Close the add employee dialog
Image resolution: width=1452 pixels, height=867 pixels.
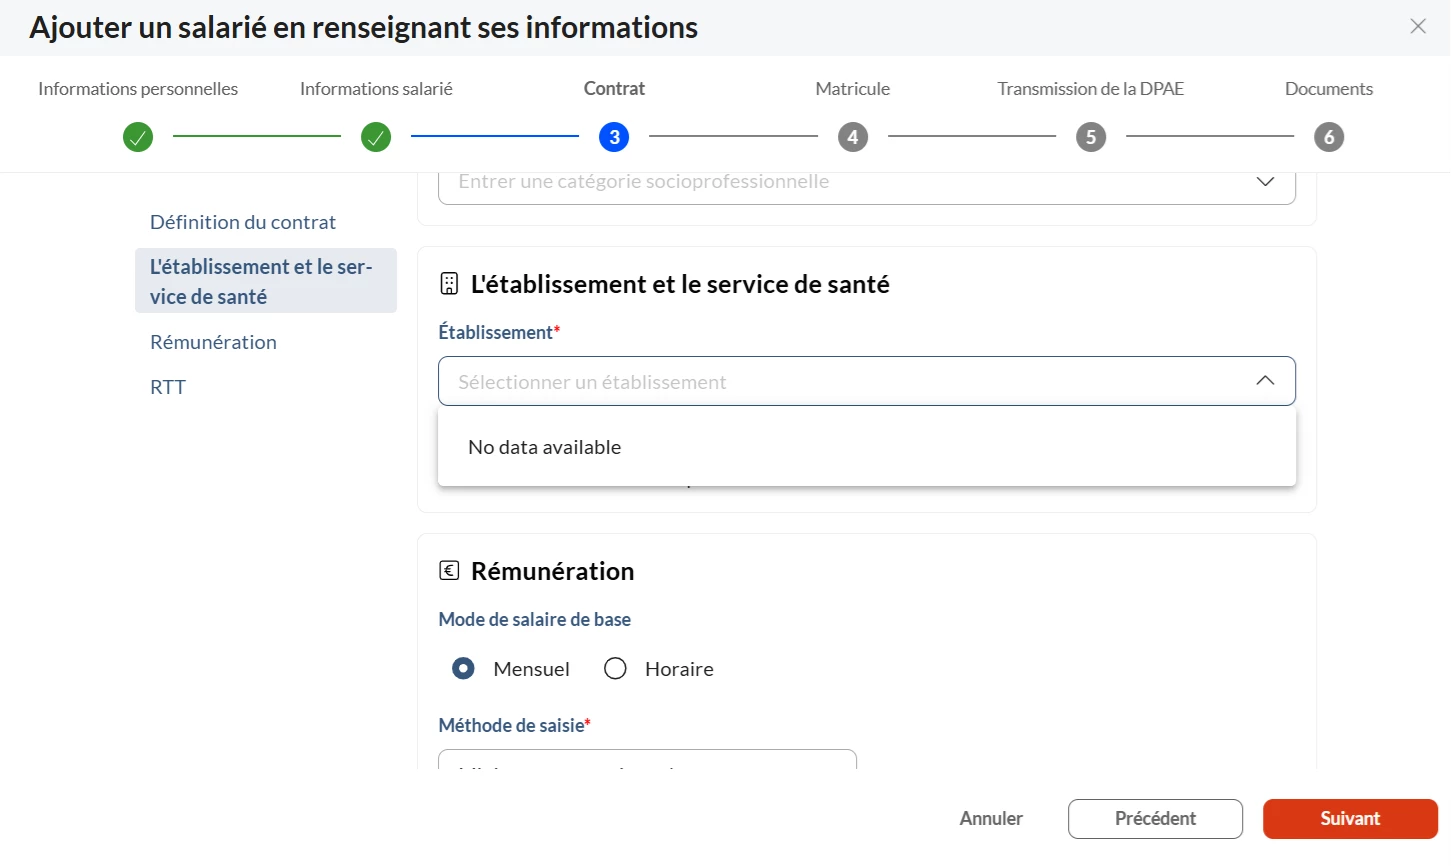point(1418,27)
